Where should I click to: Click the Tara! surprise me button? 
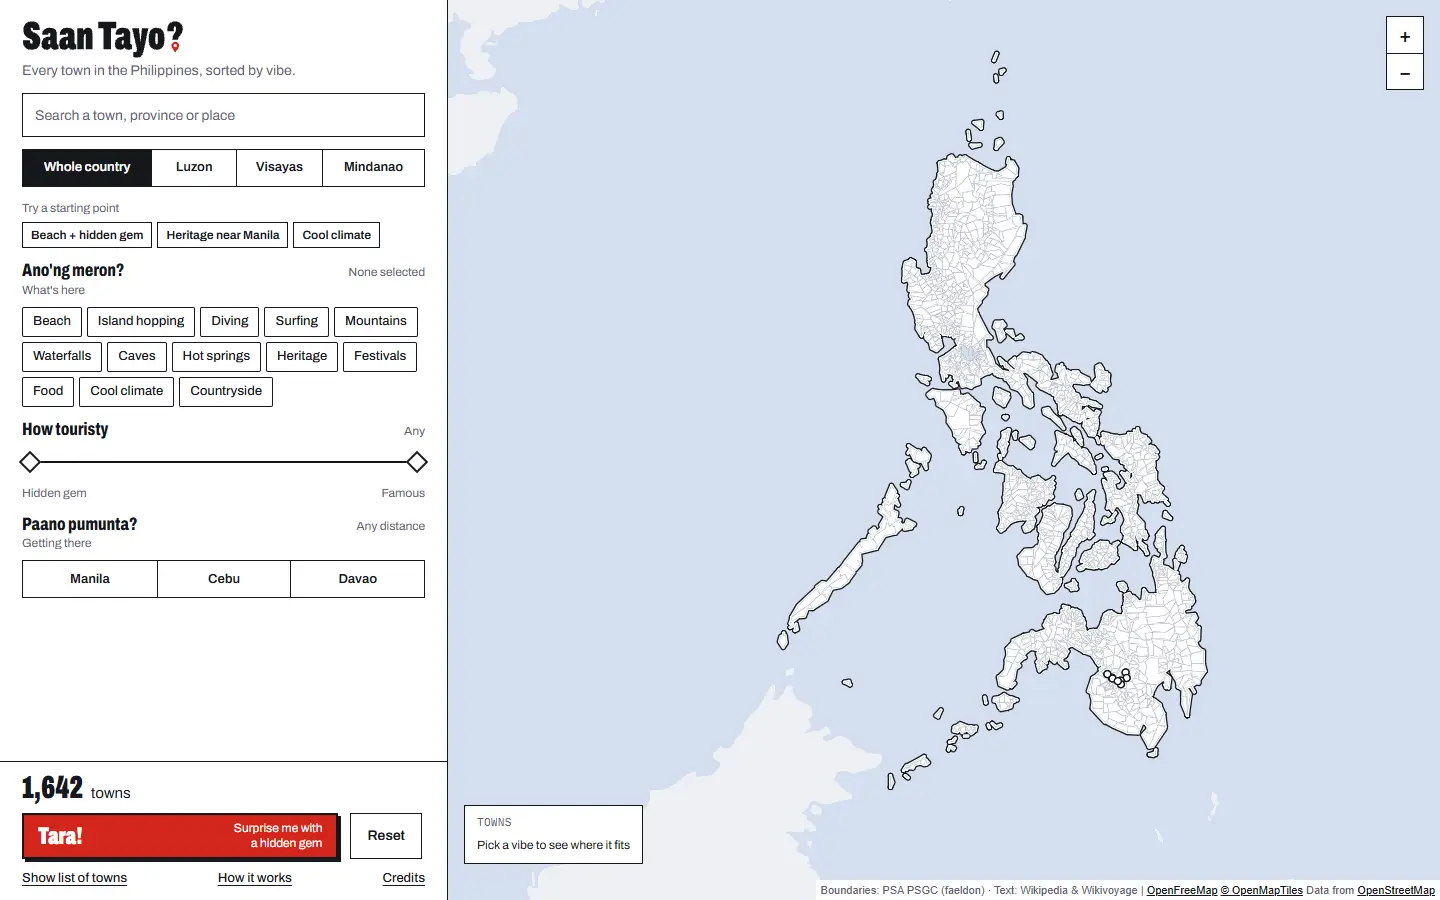pyautogui.click(x=180, y=836)
